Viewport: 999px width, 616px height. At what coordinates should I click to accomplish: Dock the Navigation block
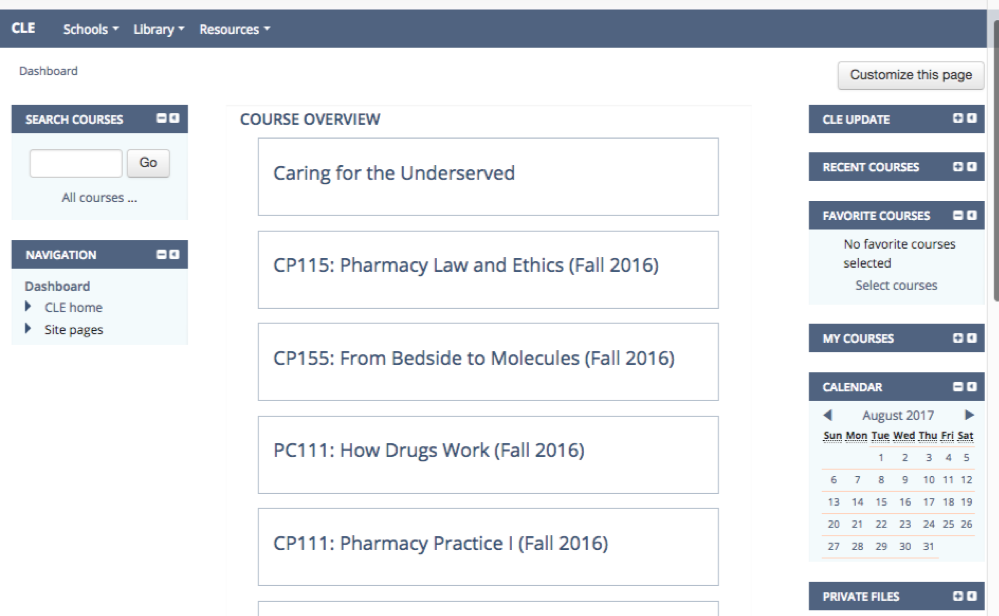(x=175, y=255)
